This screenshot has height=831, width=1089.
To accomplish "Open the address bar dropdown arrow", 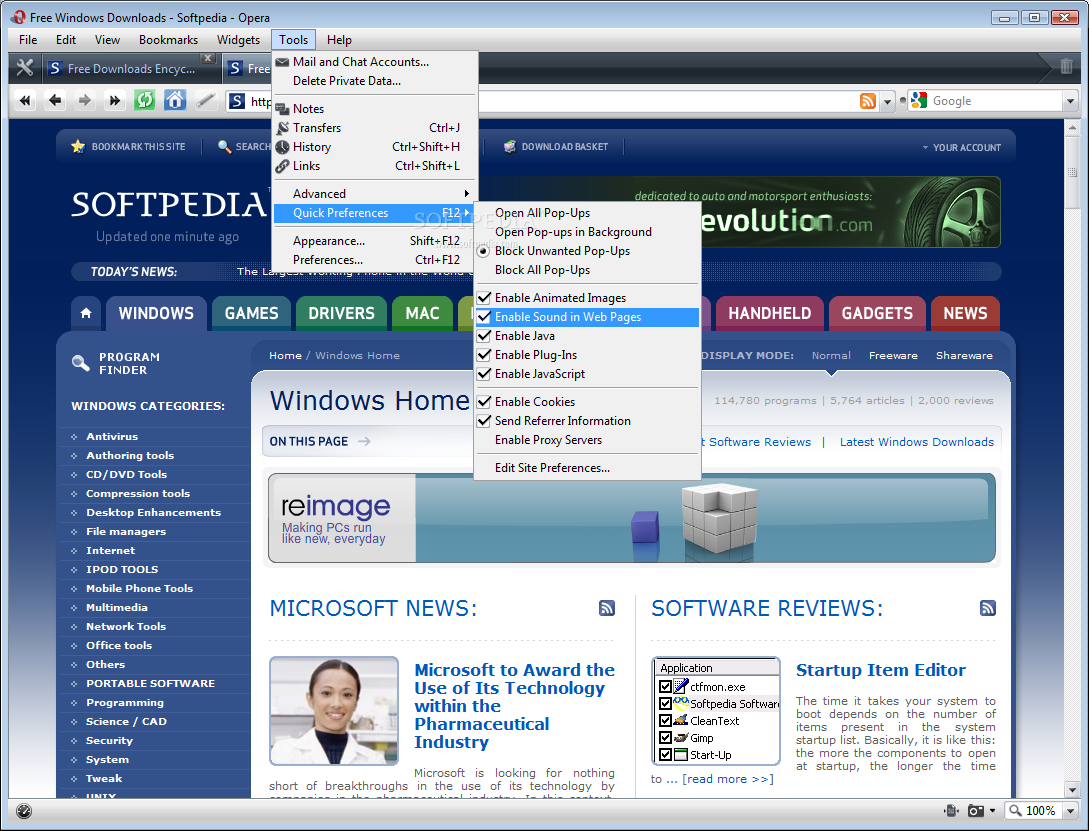I will [x=887, y=101].
